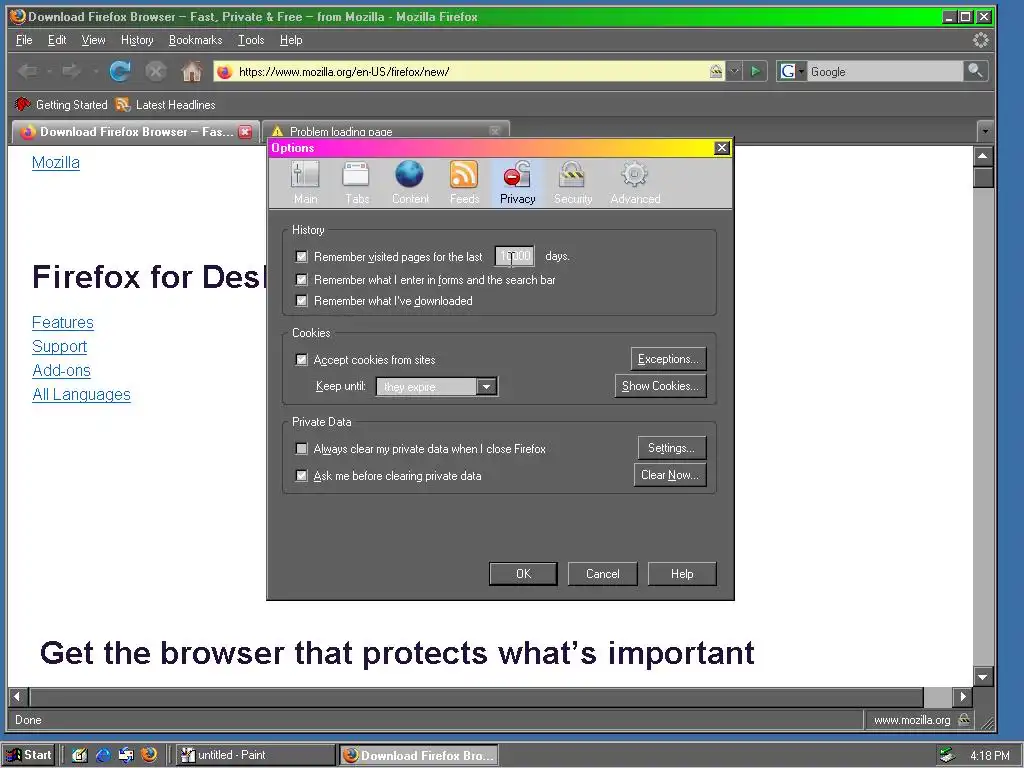Open the Features link

(x=63, y=323)
